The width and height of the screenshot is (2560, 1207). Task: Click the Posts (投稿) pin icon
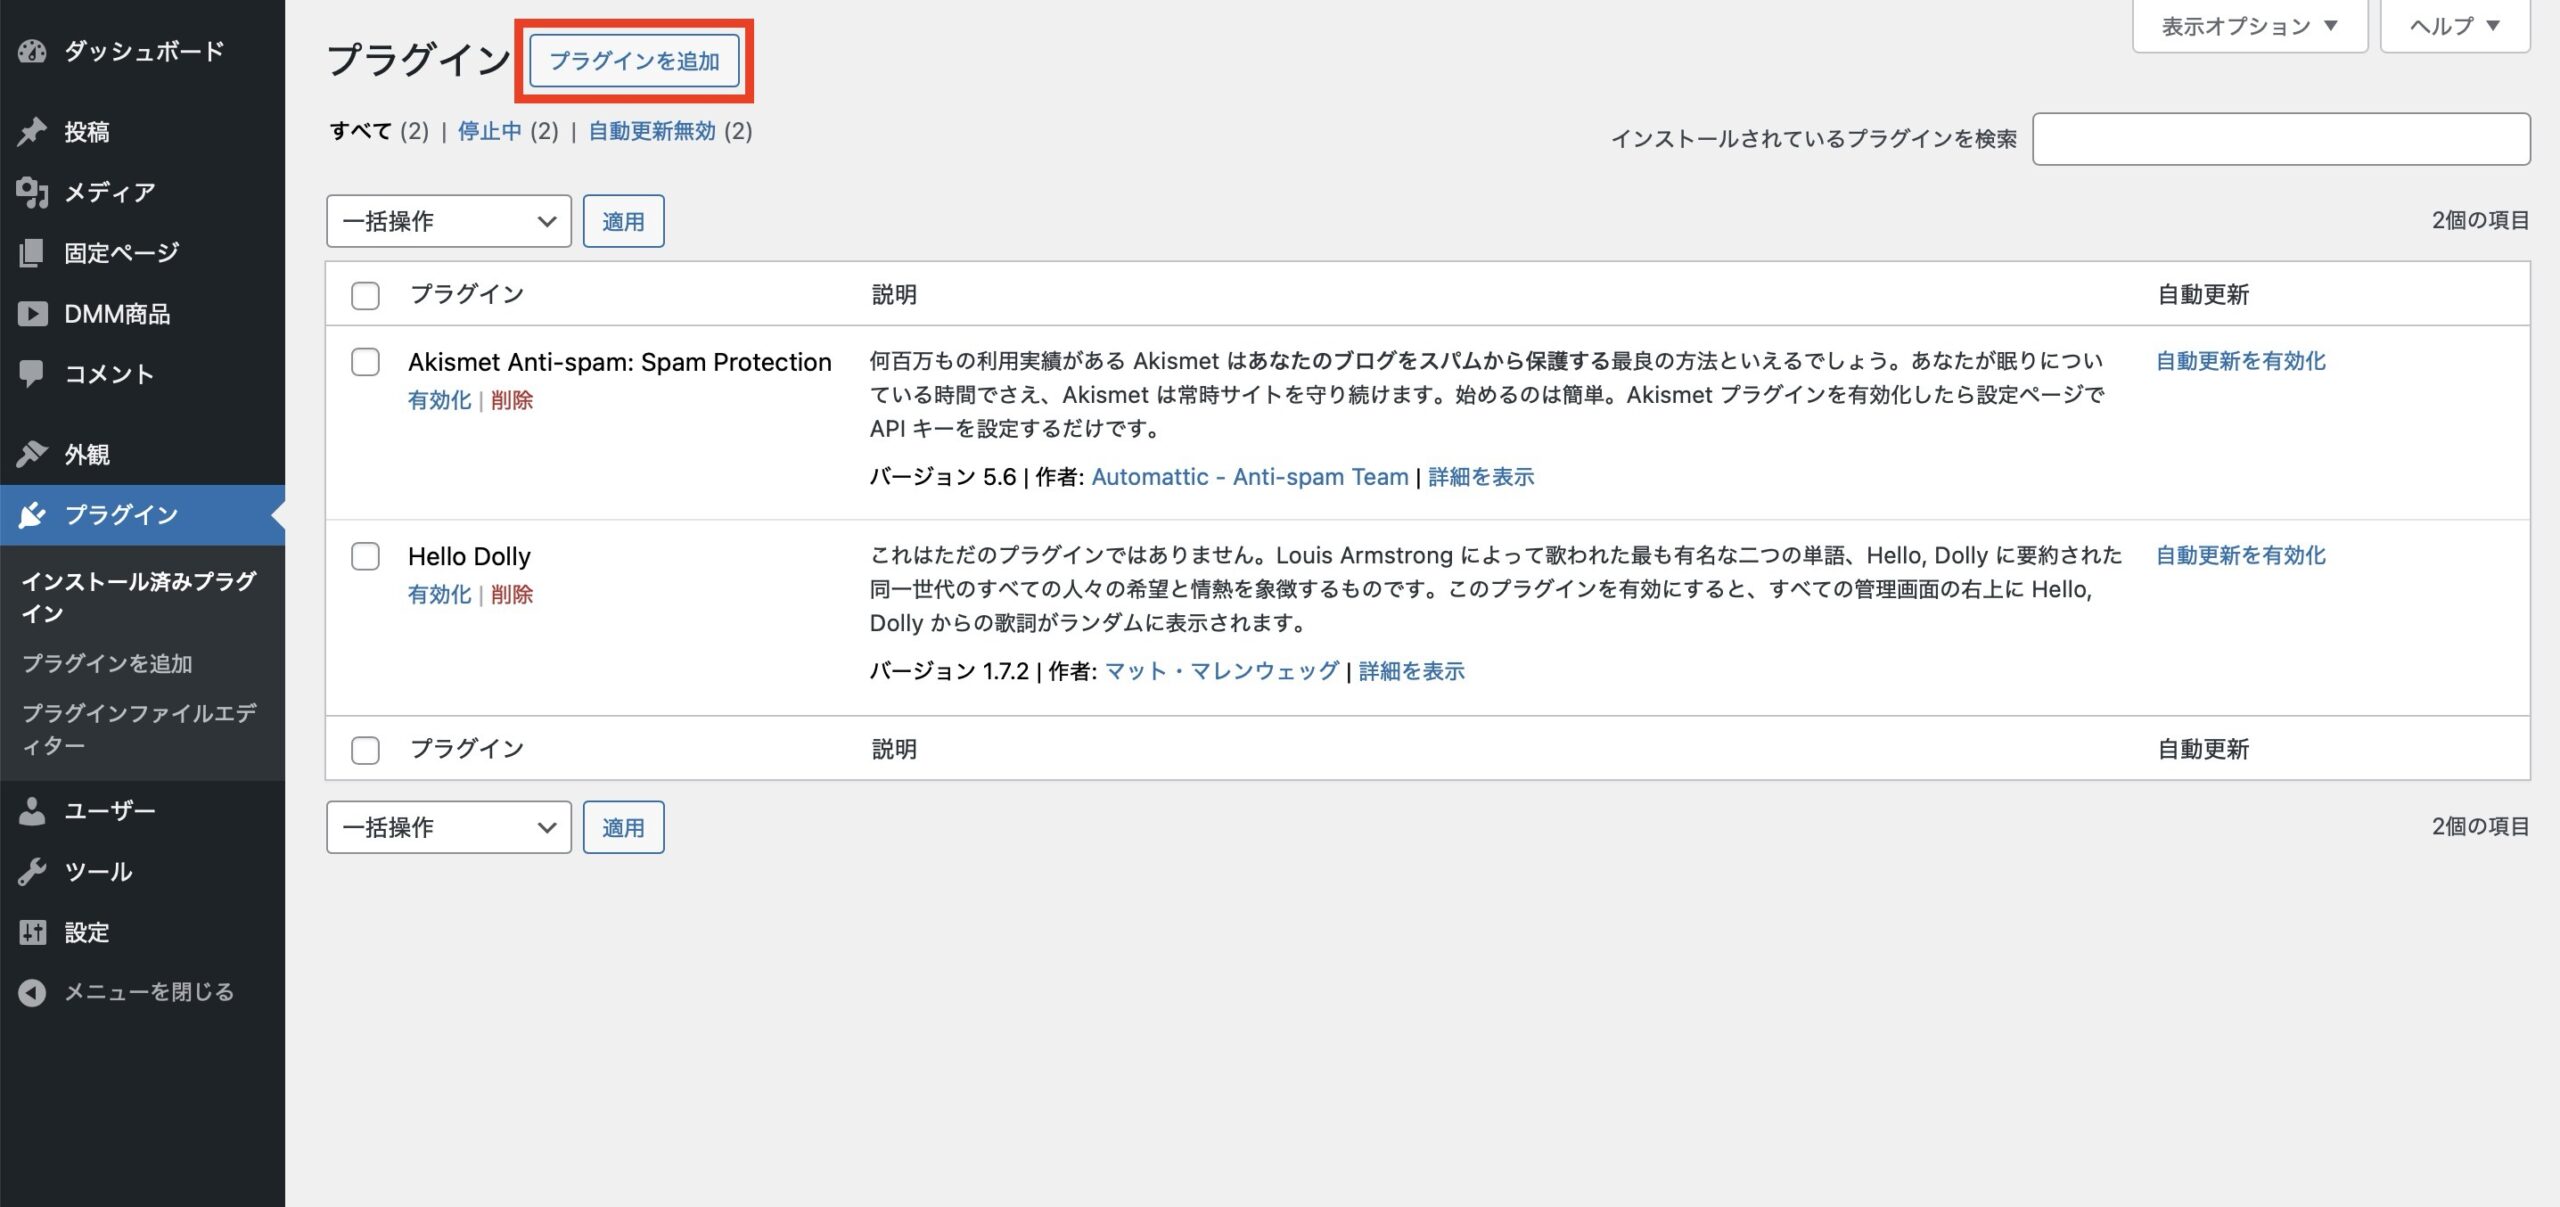pyautogui.click(x=31, y=131)
